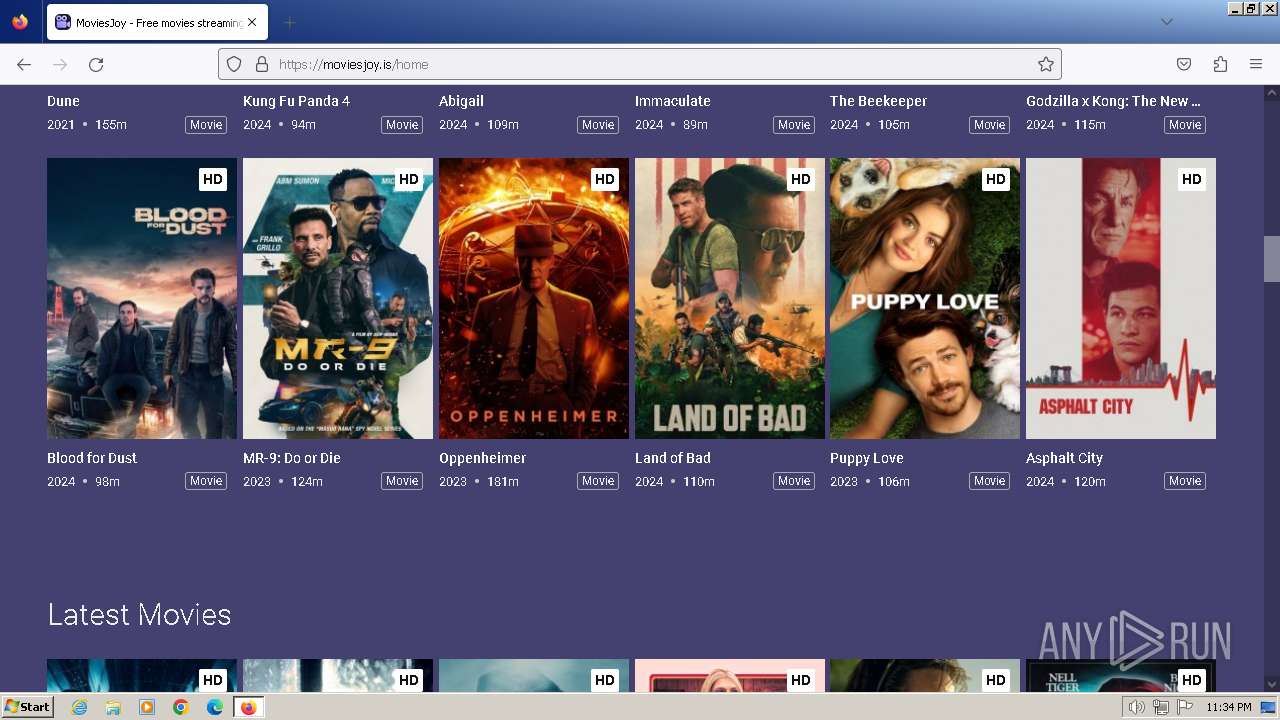Switch to Firefox taskbar button
The width and height of the screenshot is (1280, 720).
[248, 707]
